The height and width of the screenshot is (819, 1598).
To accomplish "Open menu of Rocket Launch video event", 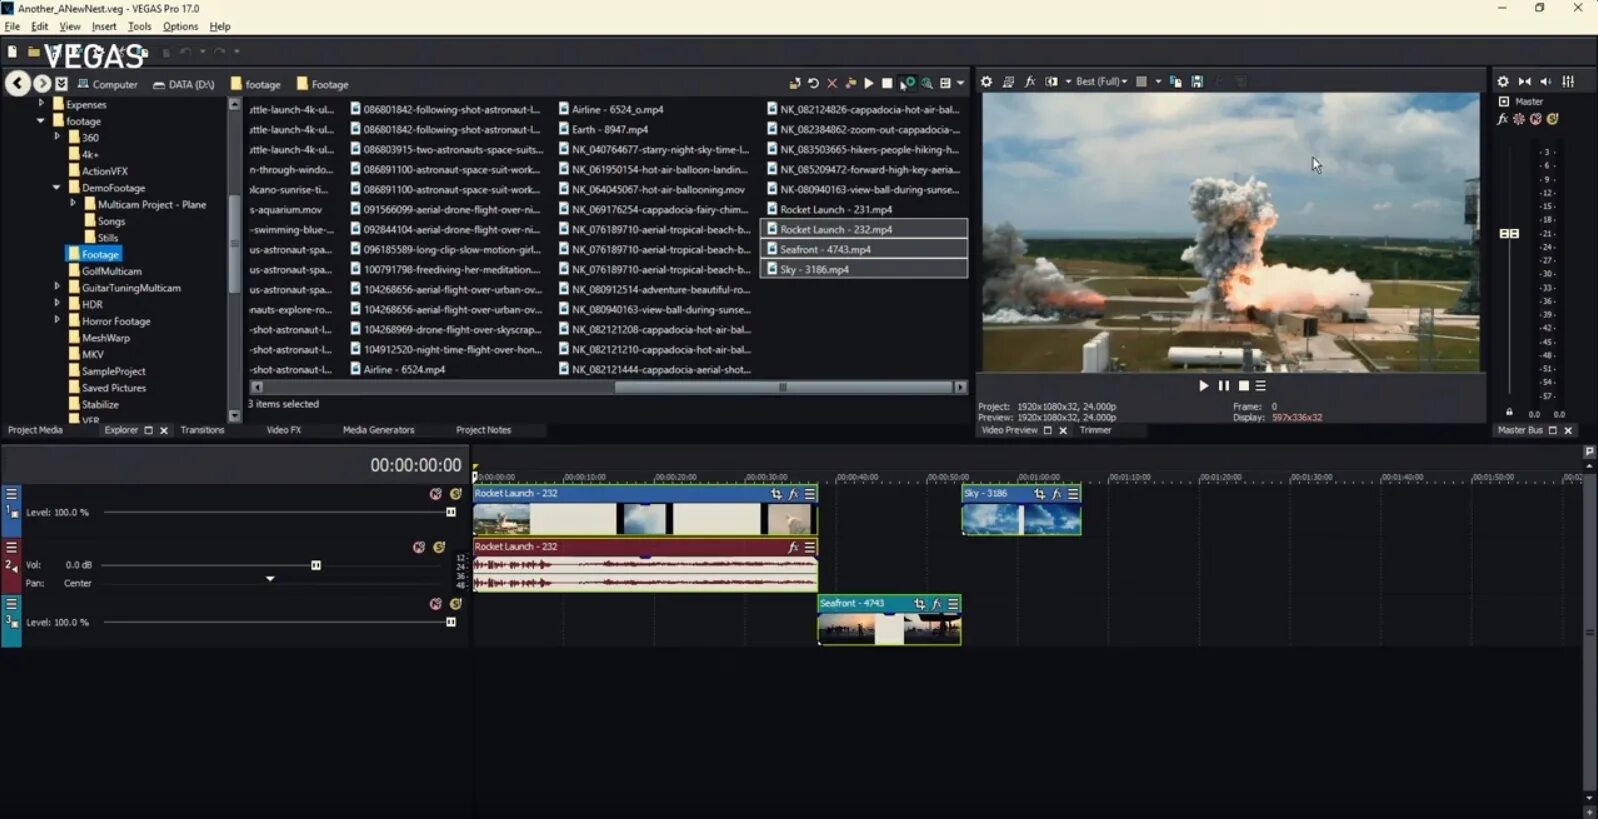I will point(810,494).
